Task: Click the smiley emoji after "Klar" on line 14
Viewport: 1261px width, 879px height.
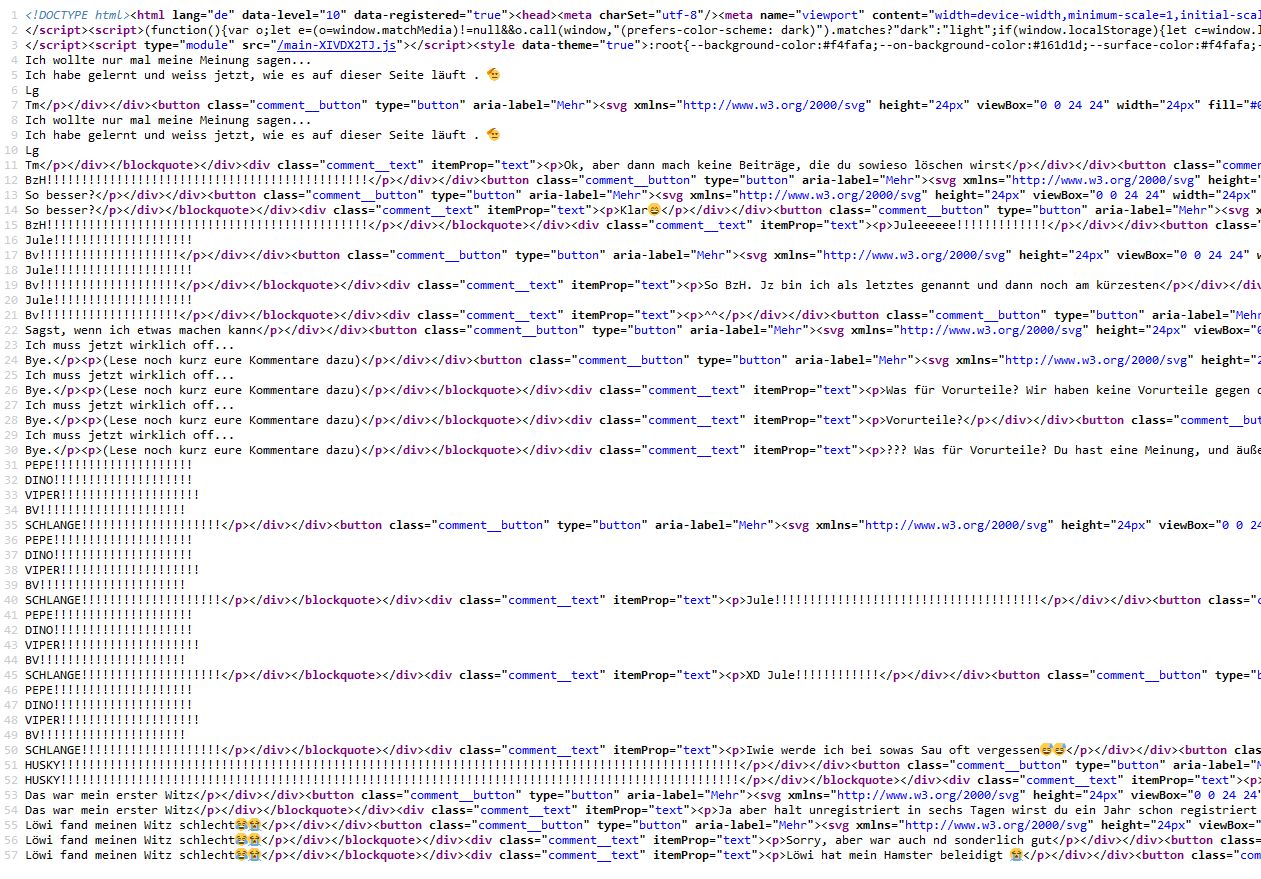Action: pos(654,210)
